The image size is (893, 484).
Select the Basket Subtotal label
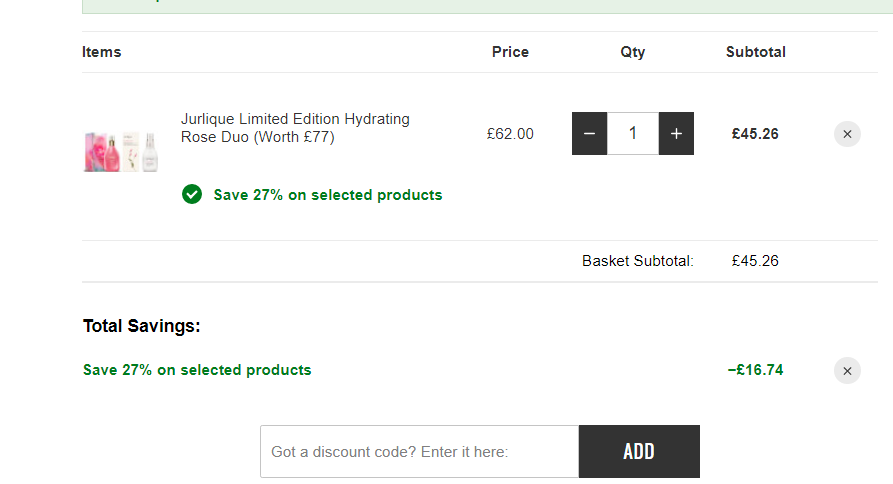638,261
